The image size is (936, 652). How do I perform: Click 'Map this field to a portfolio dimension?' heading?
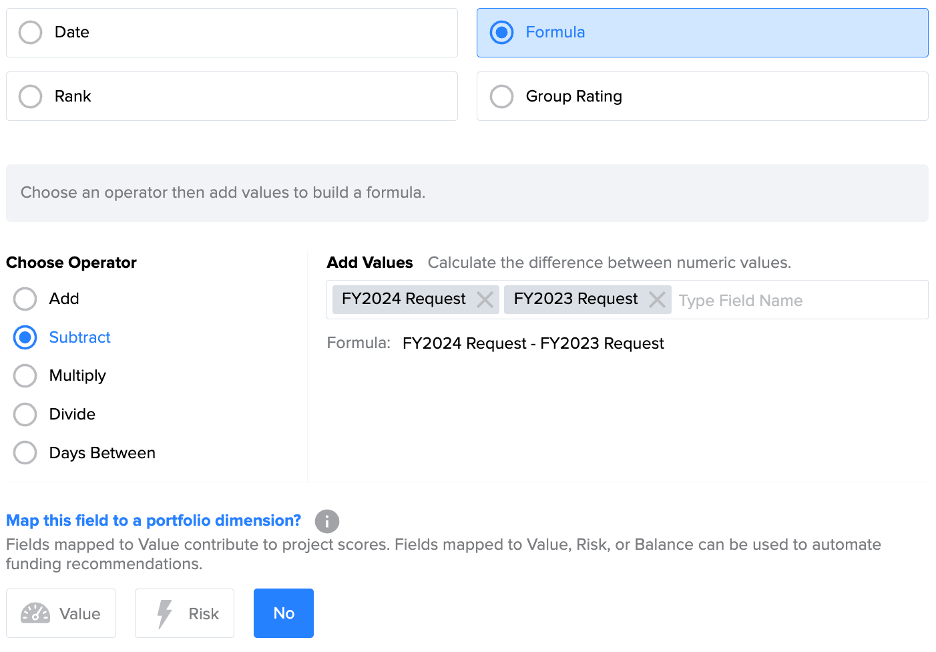click(153, 521)
